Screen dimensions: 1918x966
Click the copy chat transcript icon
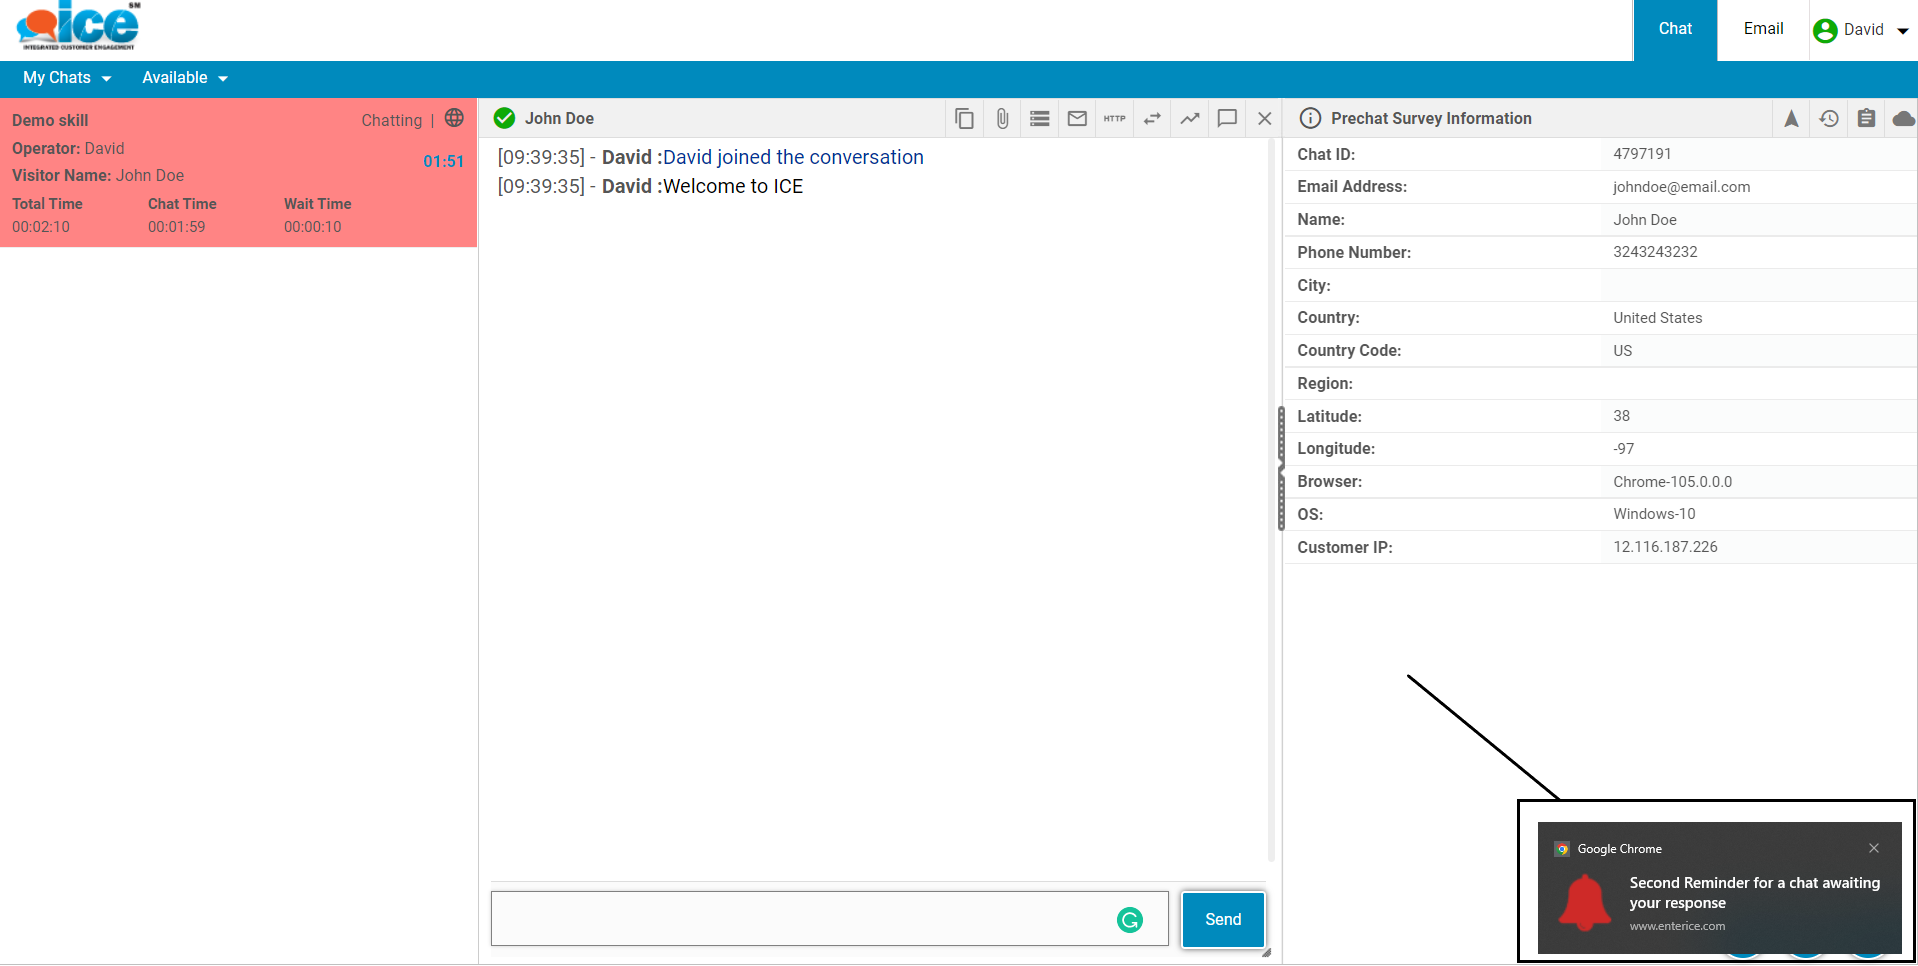[x=964, y=119]
